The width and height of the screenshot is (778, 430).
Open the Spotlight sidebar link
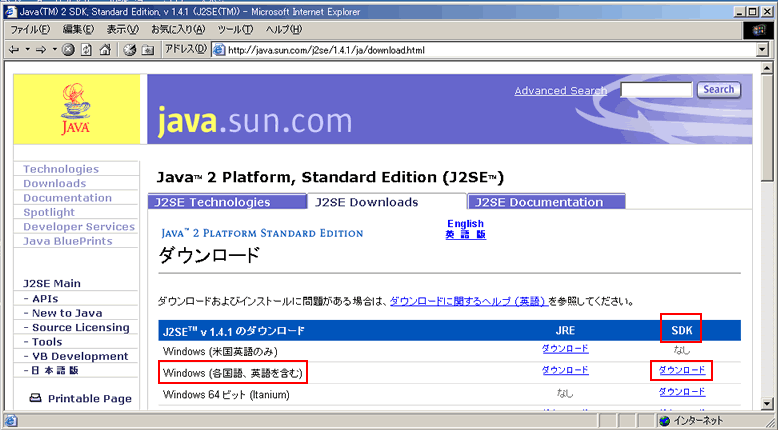coord(49,212)
